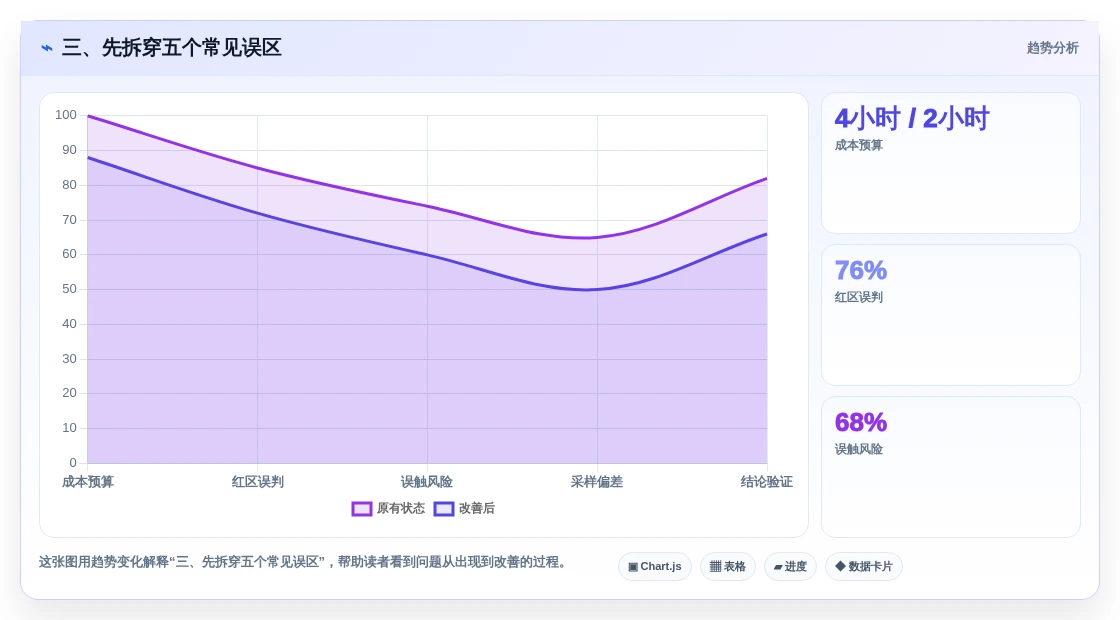Select the 76% value

[861, 271]
